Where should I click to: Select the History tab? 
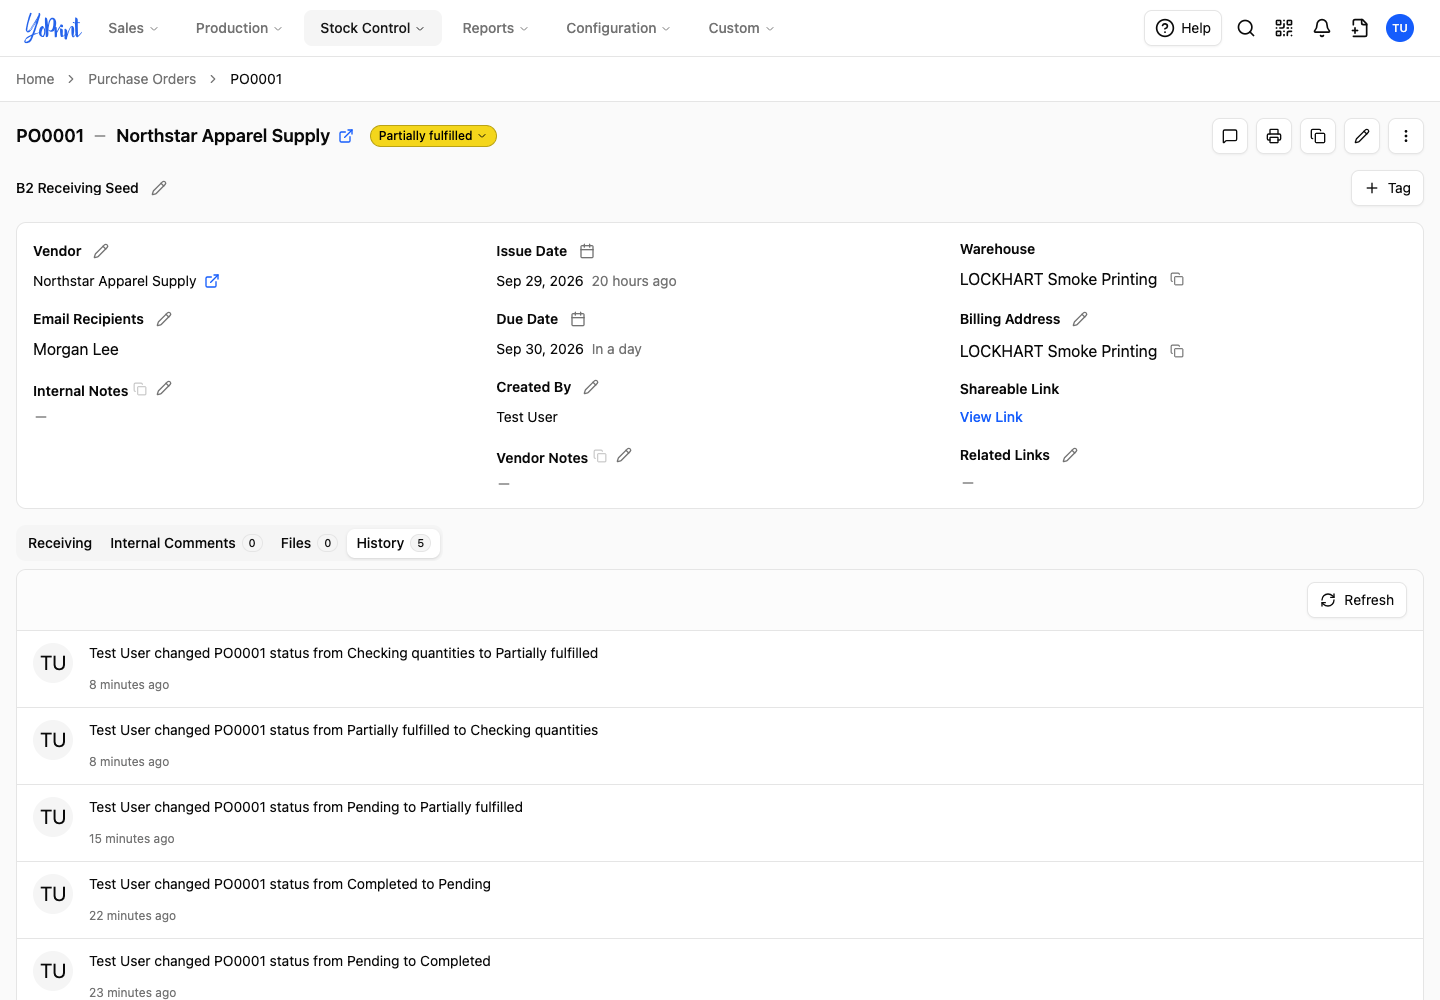(393, 543)
